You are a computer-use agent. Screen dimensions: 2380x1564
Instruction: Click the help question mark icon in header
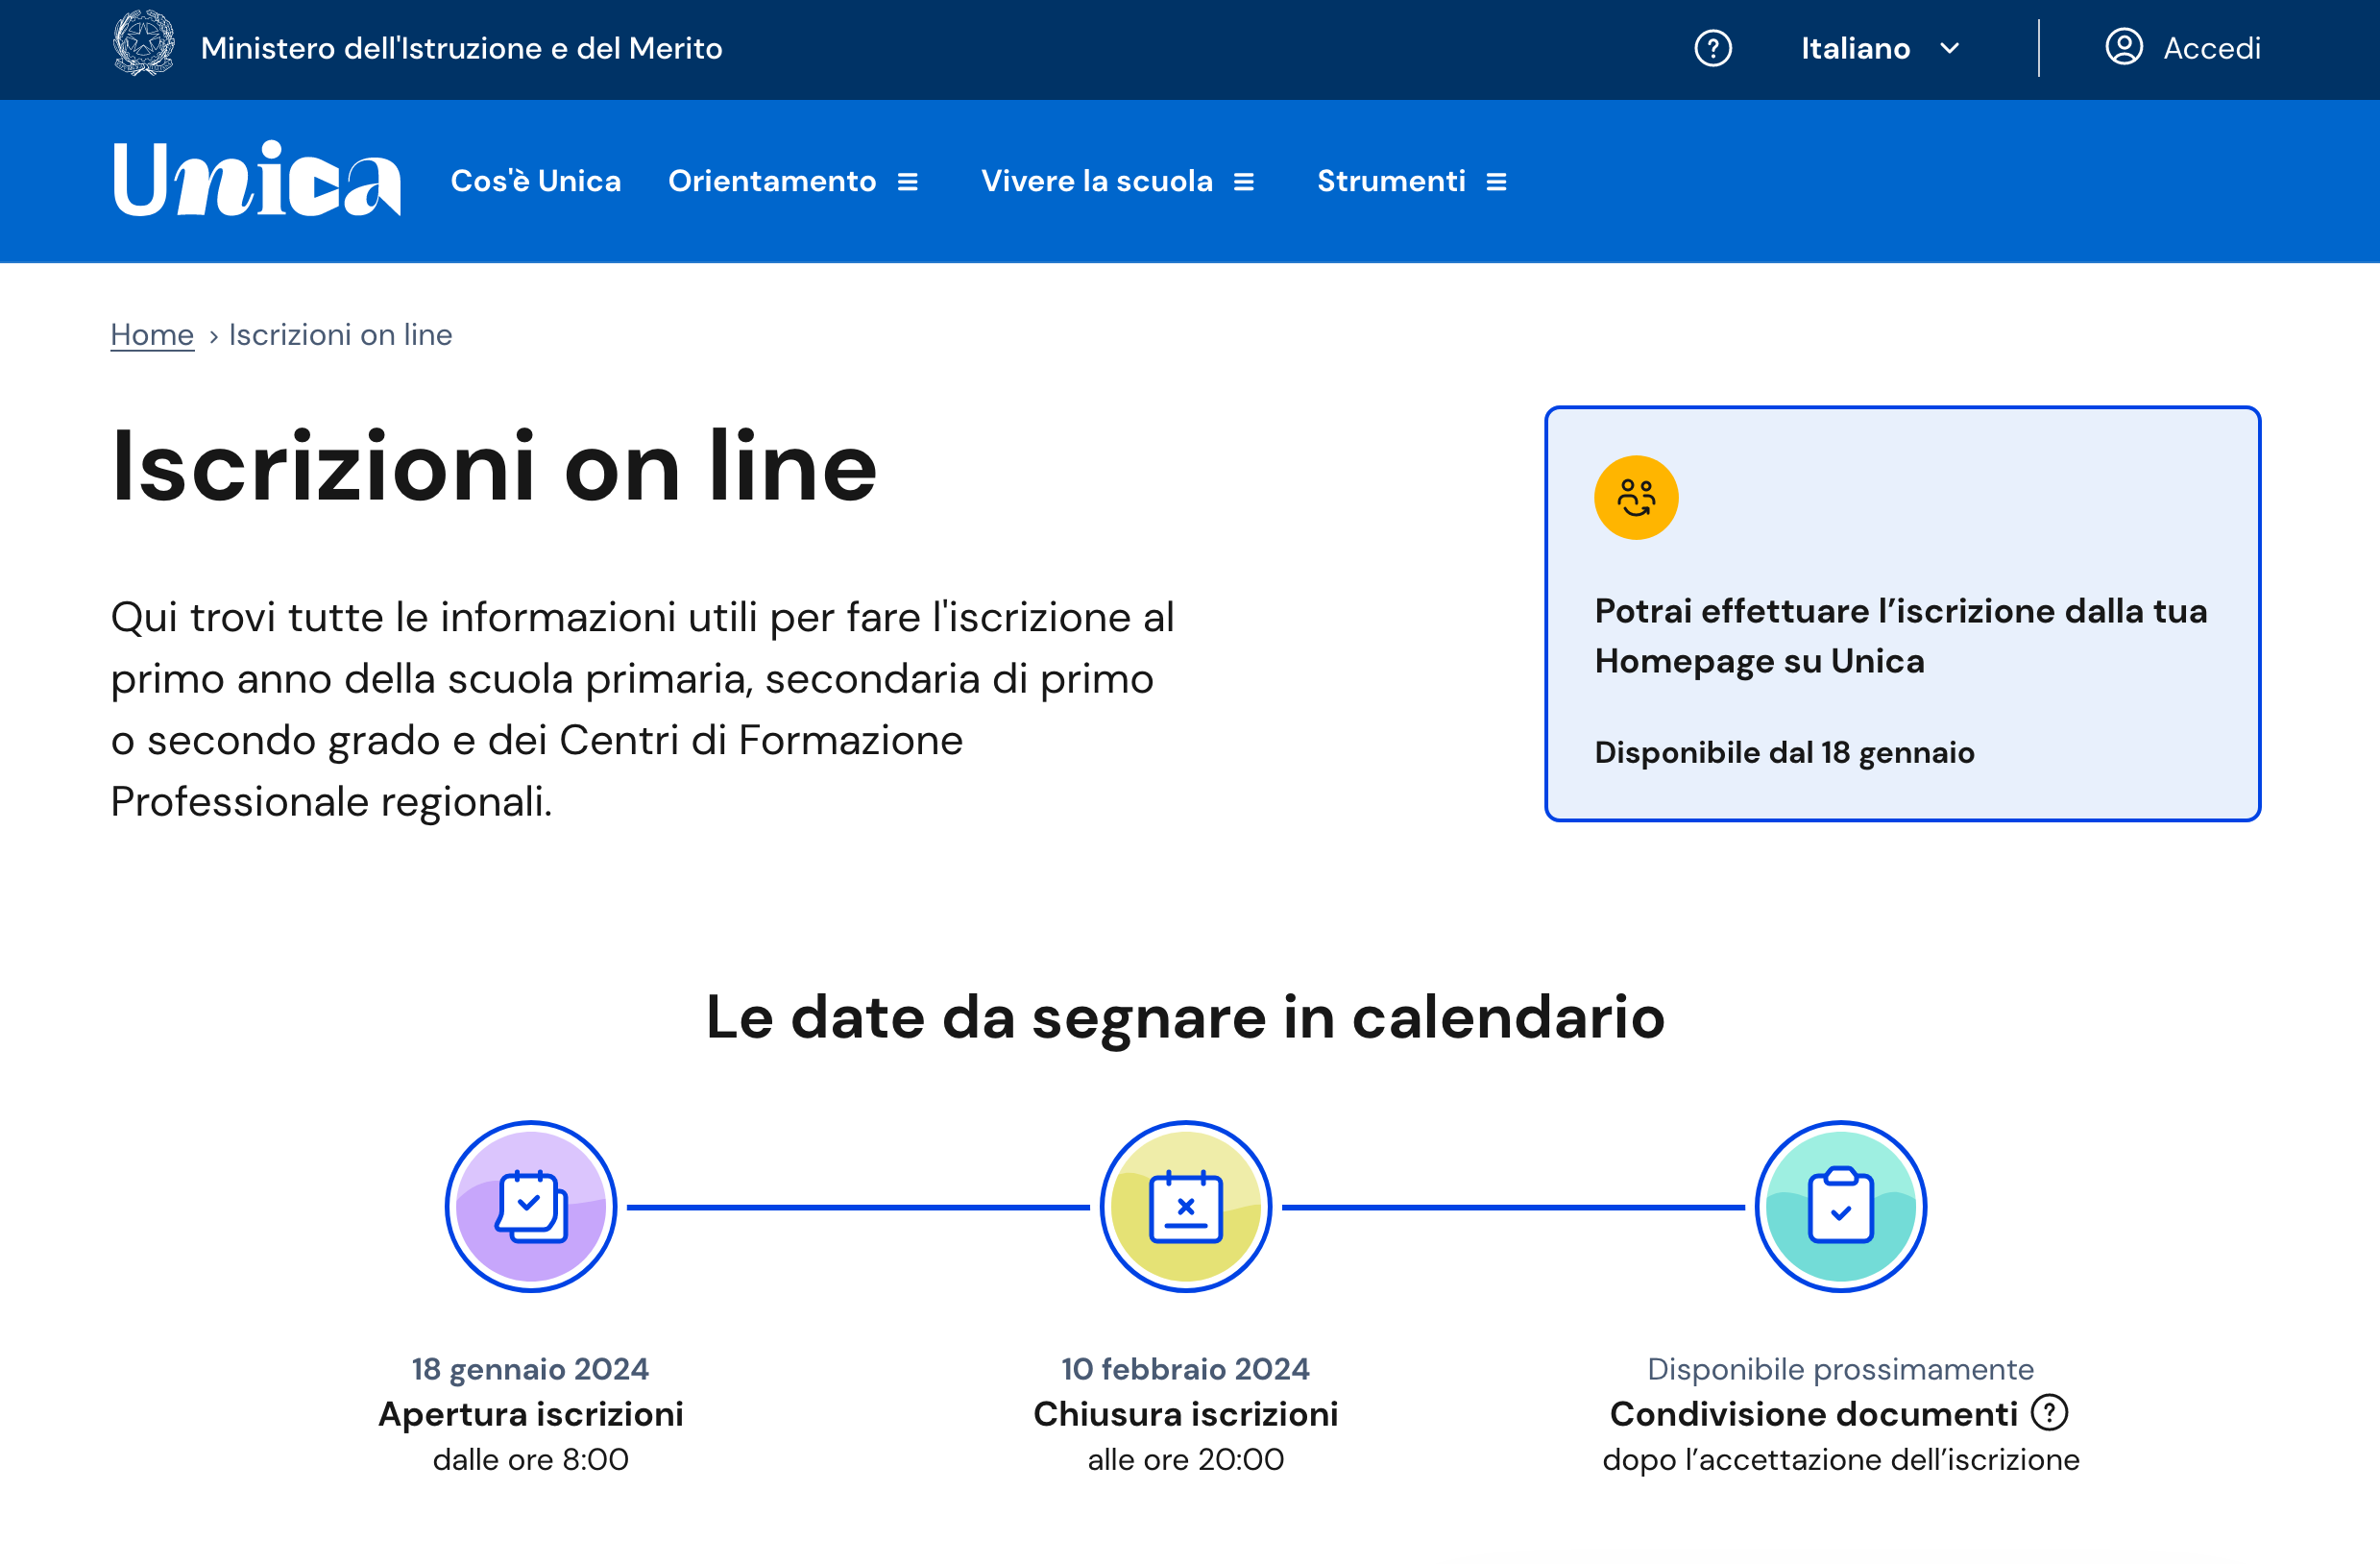pyautogui.click(x=1713, y=47)
